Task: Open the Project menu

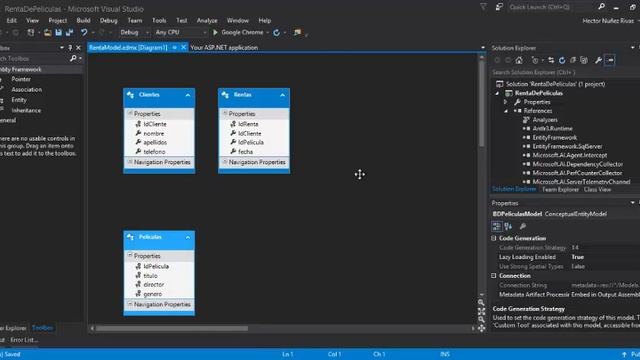Action: click(x=58, y=20)
